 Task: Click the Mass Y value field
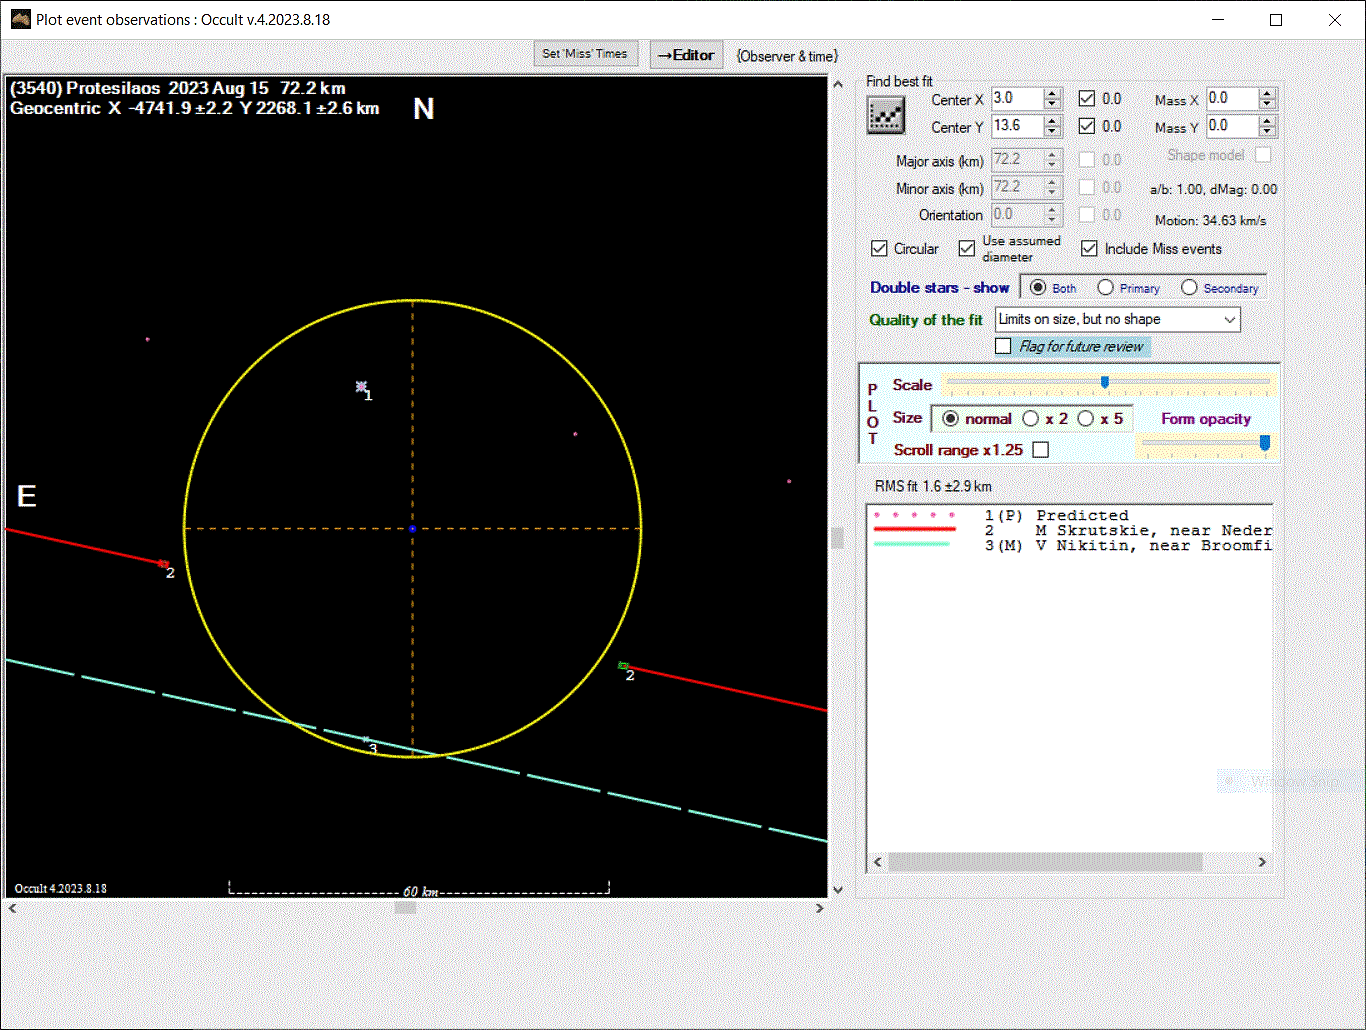(x=1232, y=126)
